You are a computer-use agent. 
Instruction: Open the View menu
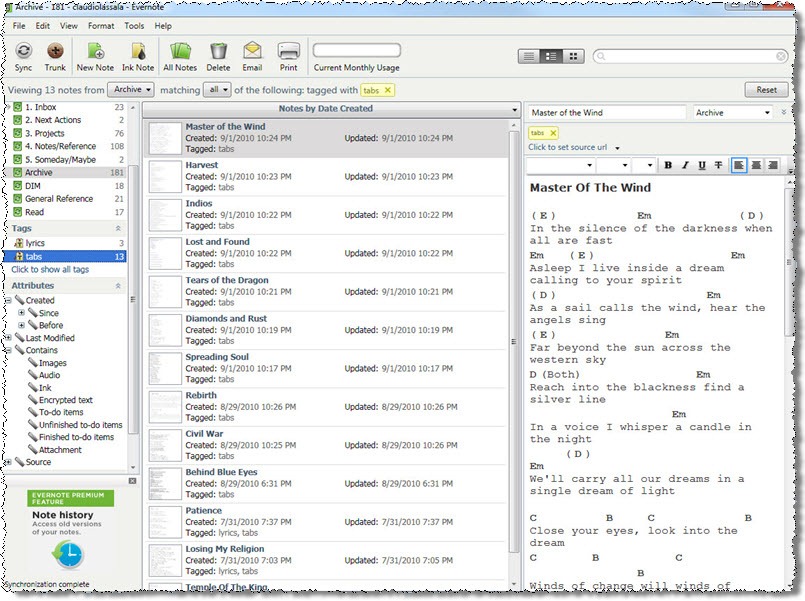tap(68, 26)
